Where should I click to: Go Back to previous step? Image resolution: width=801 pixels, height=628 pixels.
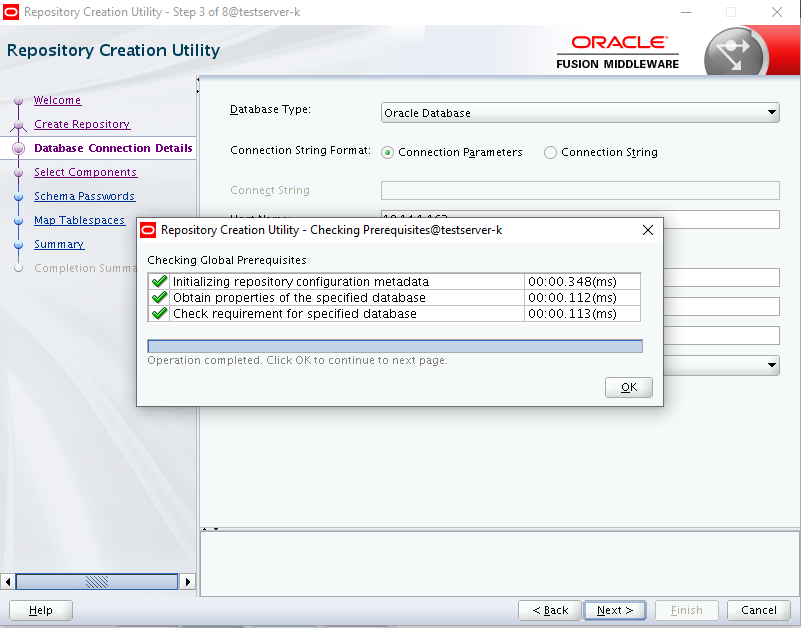(550, 610)
